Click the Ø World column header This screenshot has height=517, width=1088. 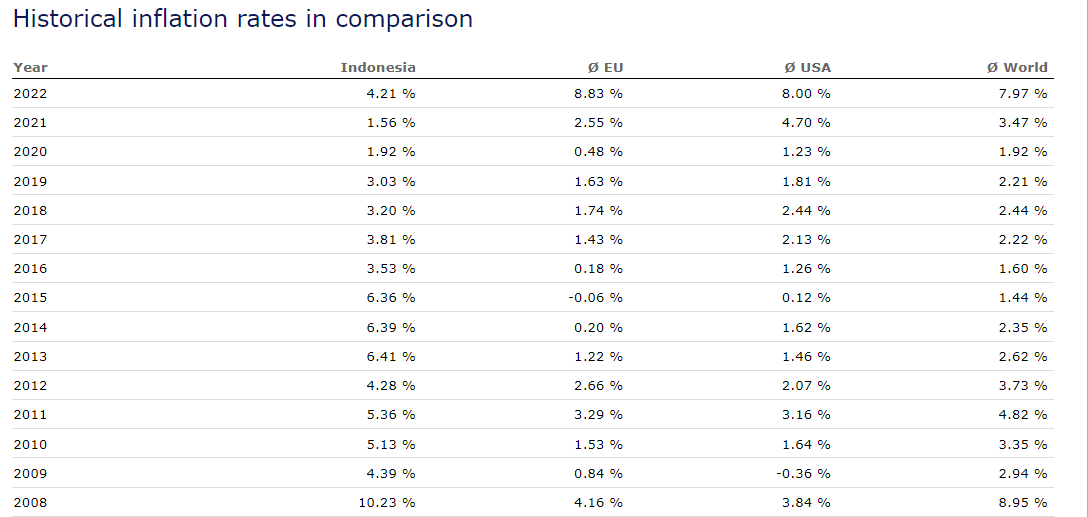point(1016,68)
